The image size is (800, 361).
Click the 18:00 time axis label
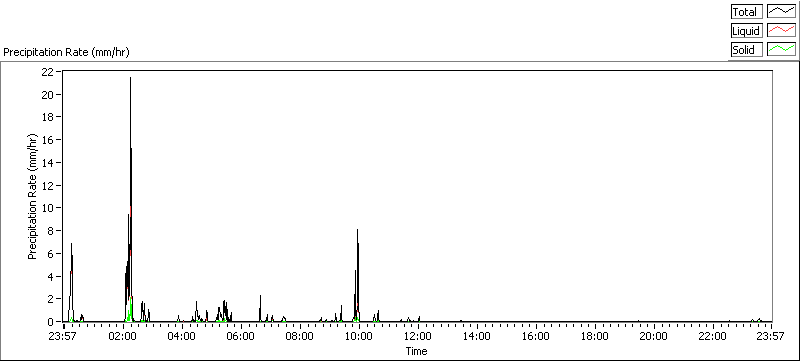click(594, 336)
